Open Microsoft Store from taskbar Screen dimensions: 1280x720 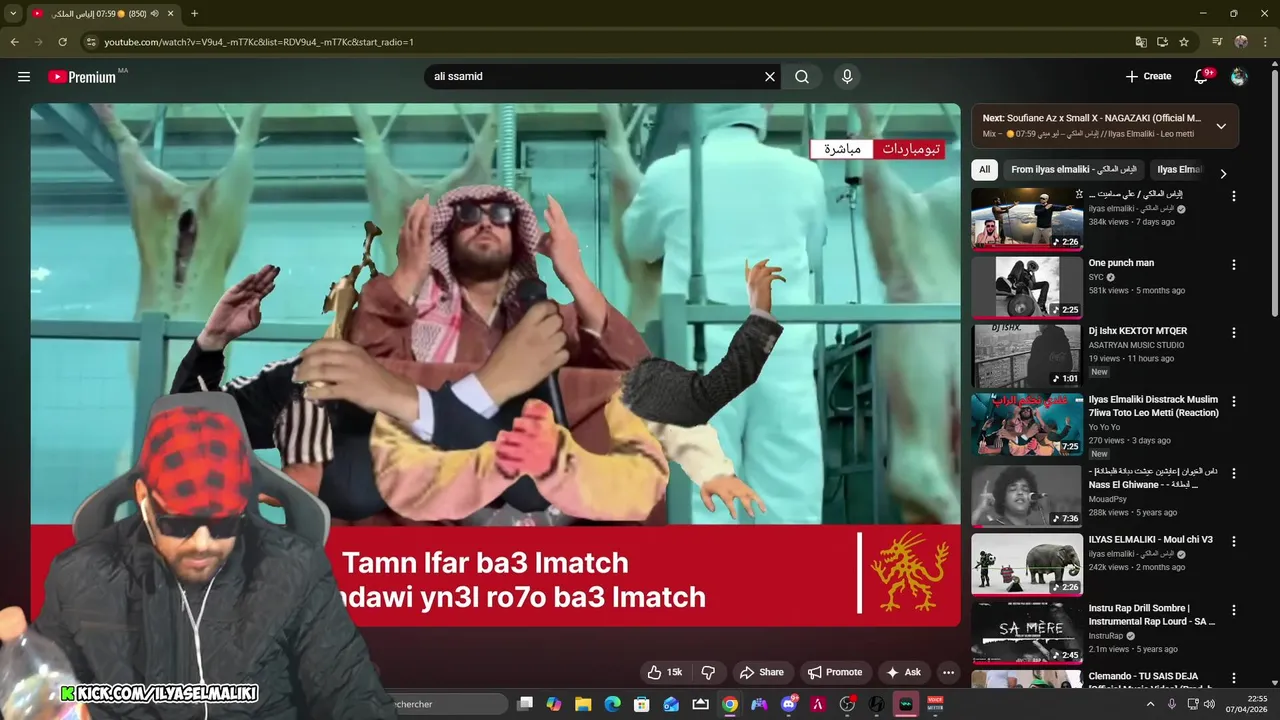tap(642, 704)
